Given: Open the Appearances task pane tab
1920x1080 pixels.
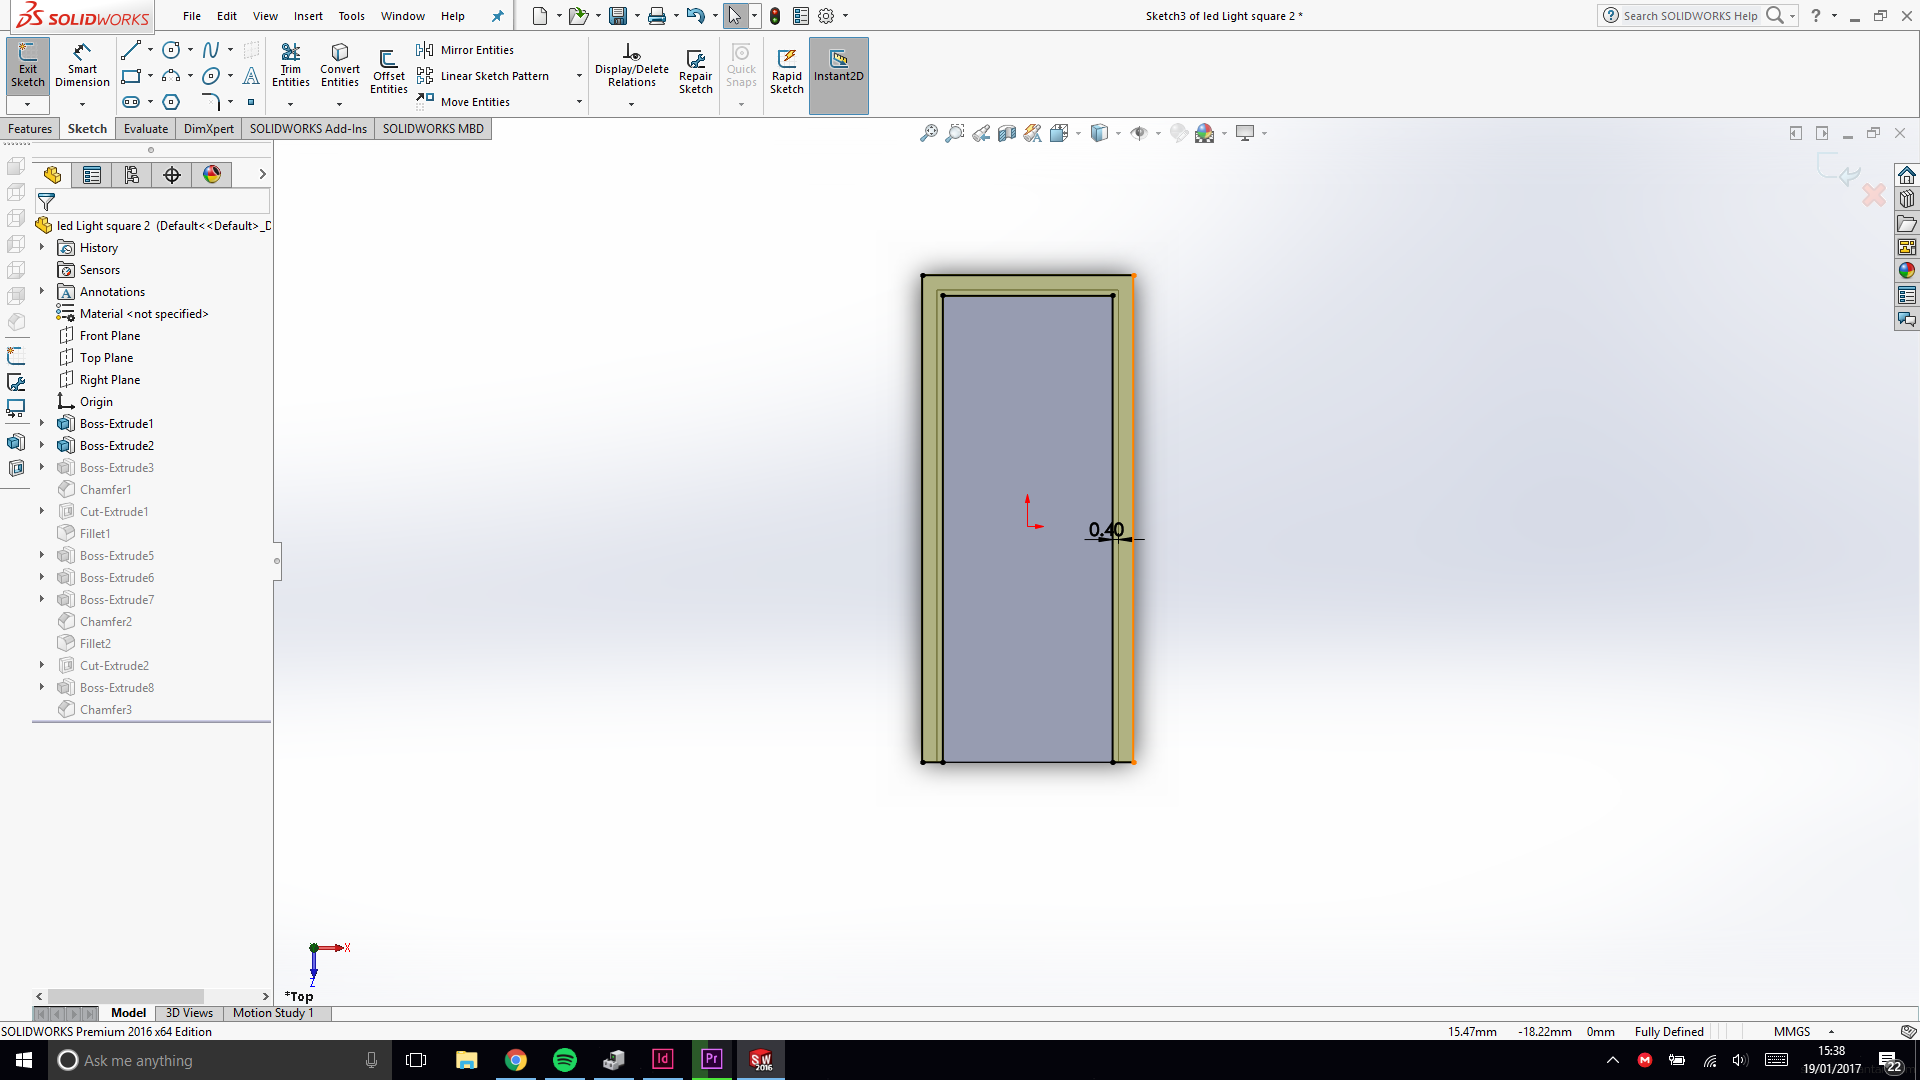Looking at the screenshot, I should [1907, 270].
